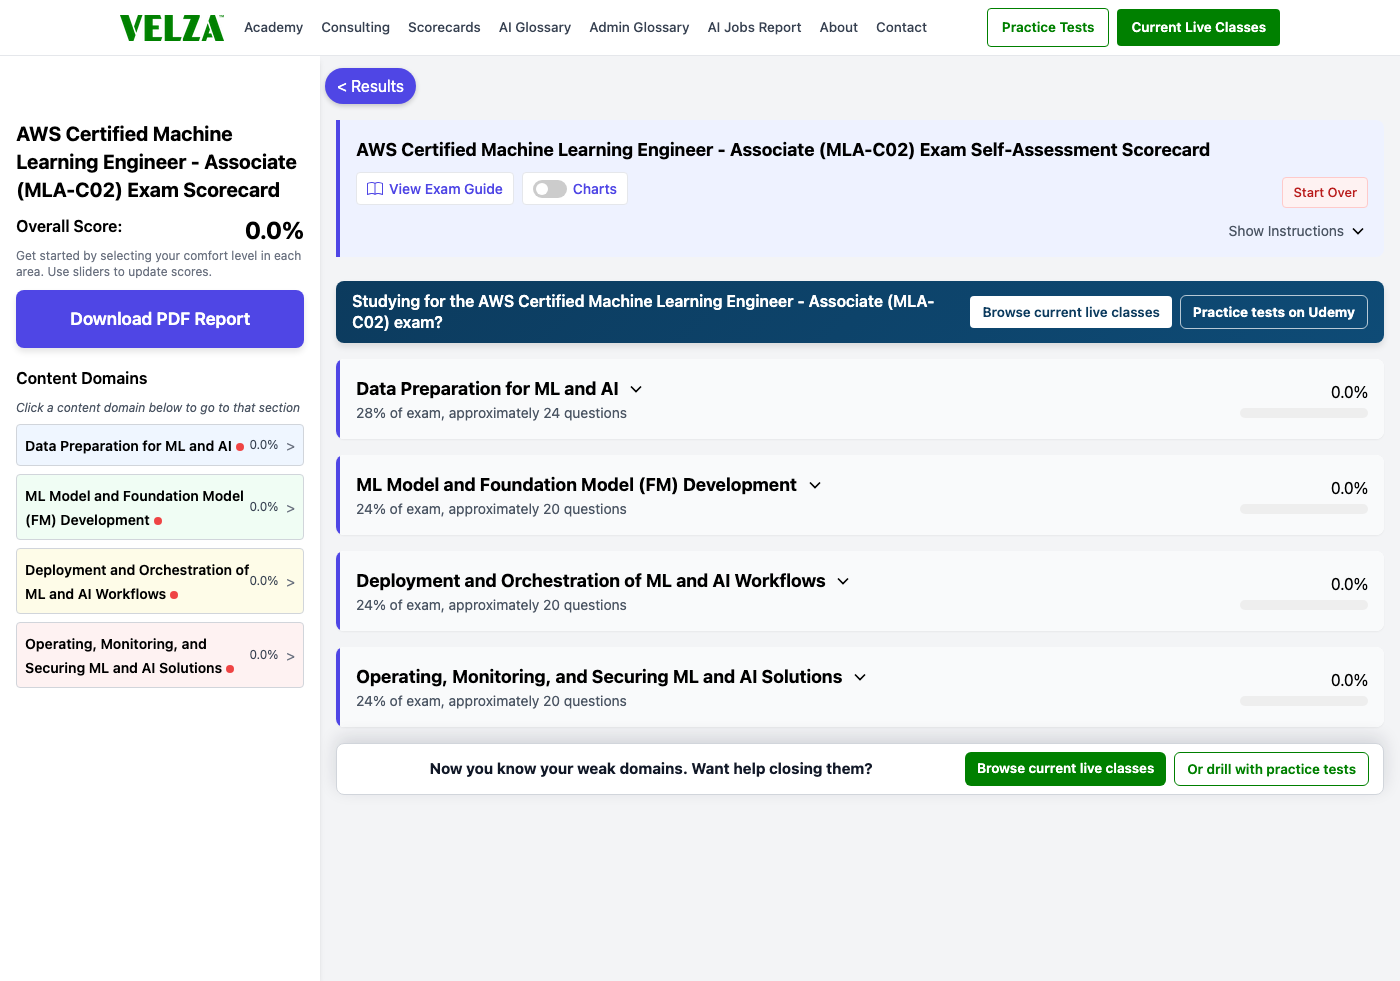This screenshot has height=981, width=1400.
Task: Expand Data Preparation for ML and AI section
Action: [636, 389]
